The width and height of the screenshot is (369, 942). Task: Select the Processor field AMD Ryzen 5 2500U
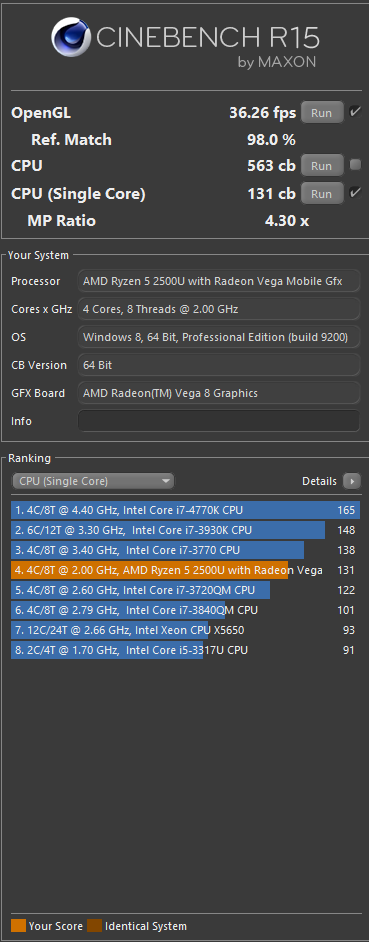coord(219,282)
